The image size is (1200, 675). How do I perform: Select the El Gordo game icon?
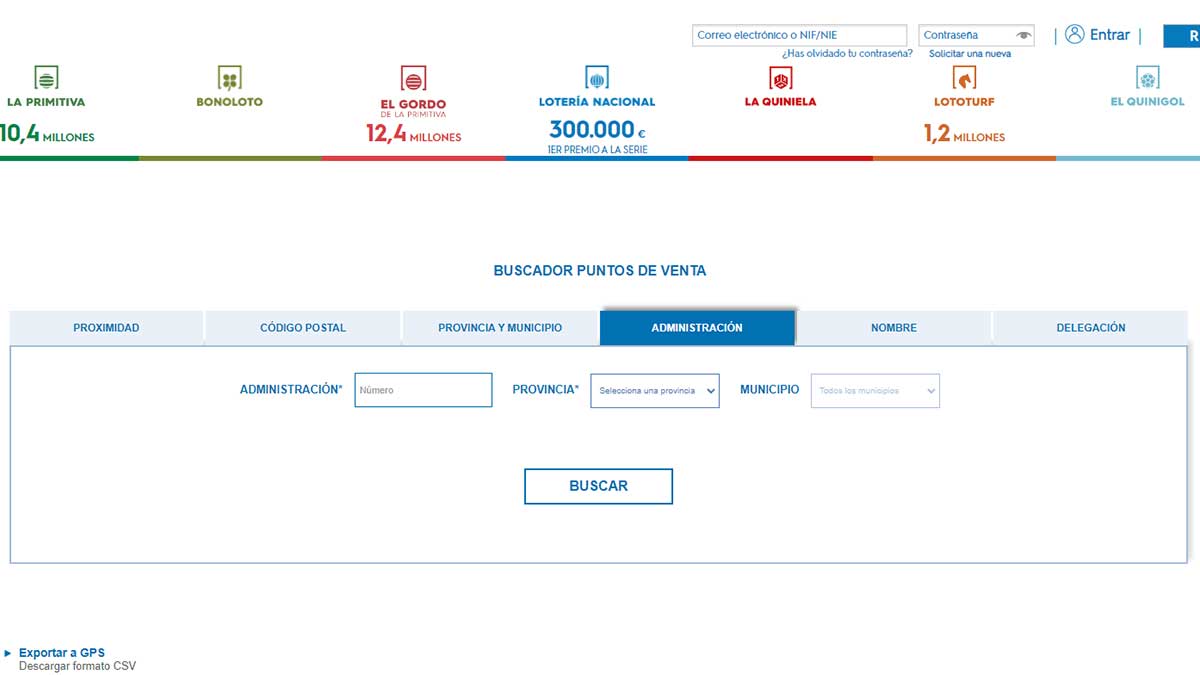(x=413, y=78)
